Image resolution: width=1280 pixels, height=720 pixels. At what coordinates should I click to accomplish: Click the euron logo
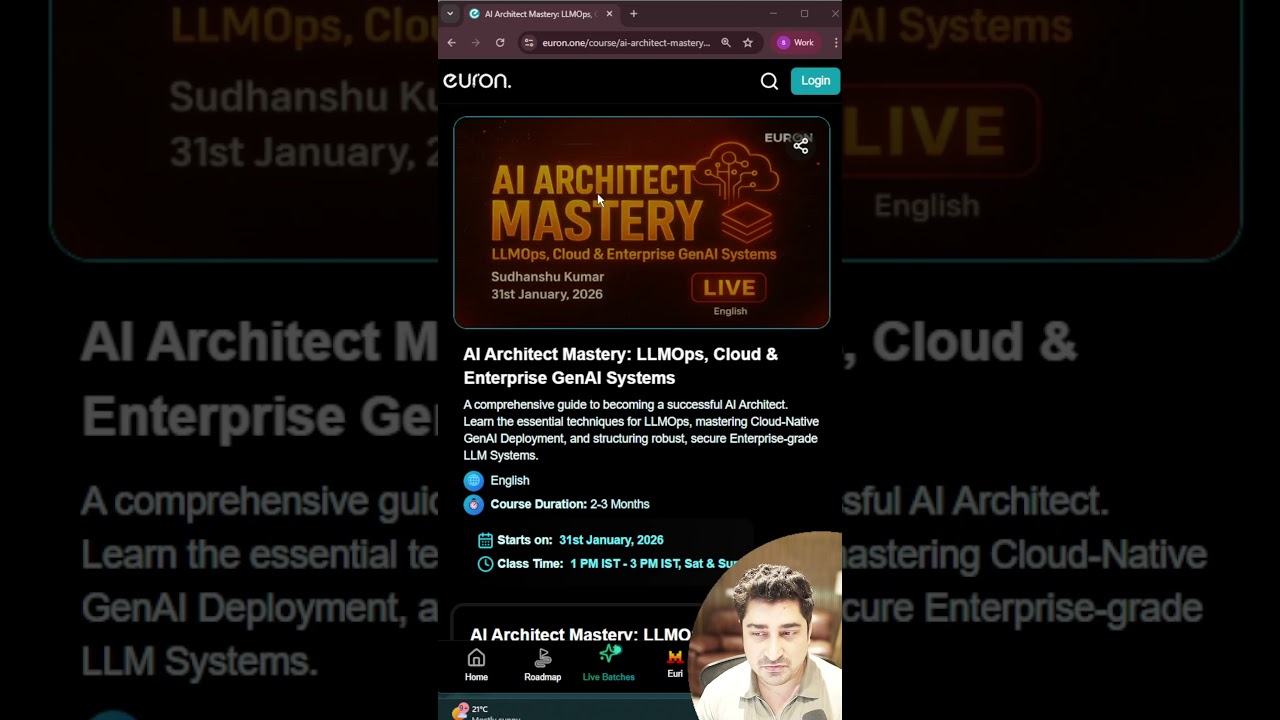pyautogui.click(x=477, y=81)
